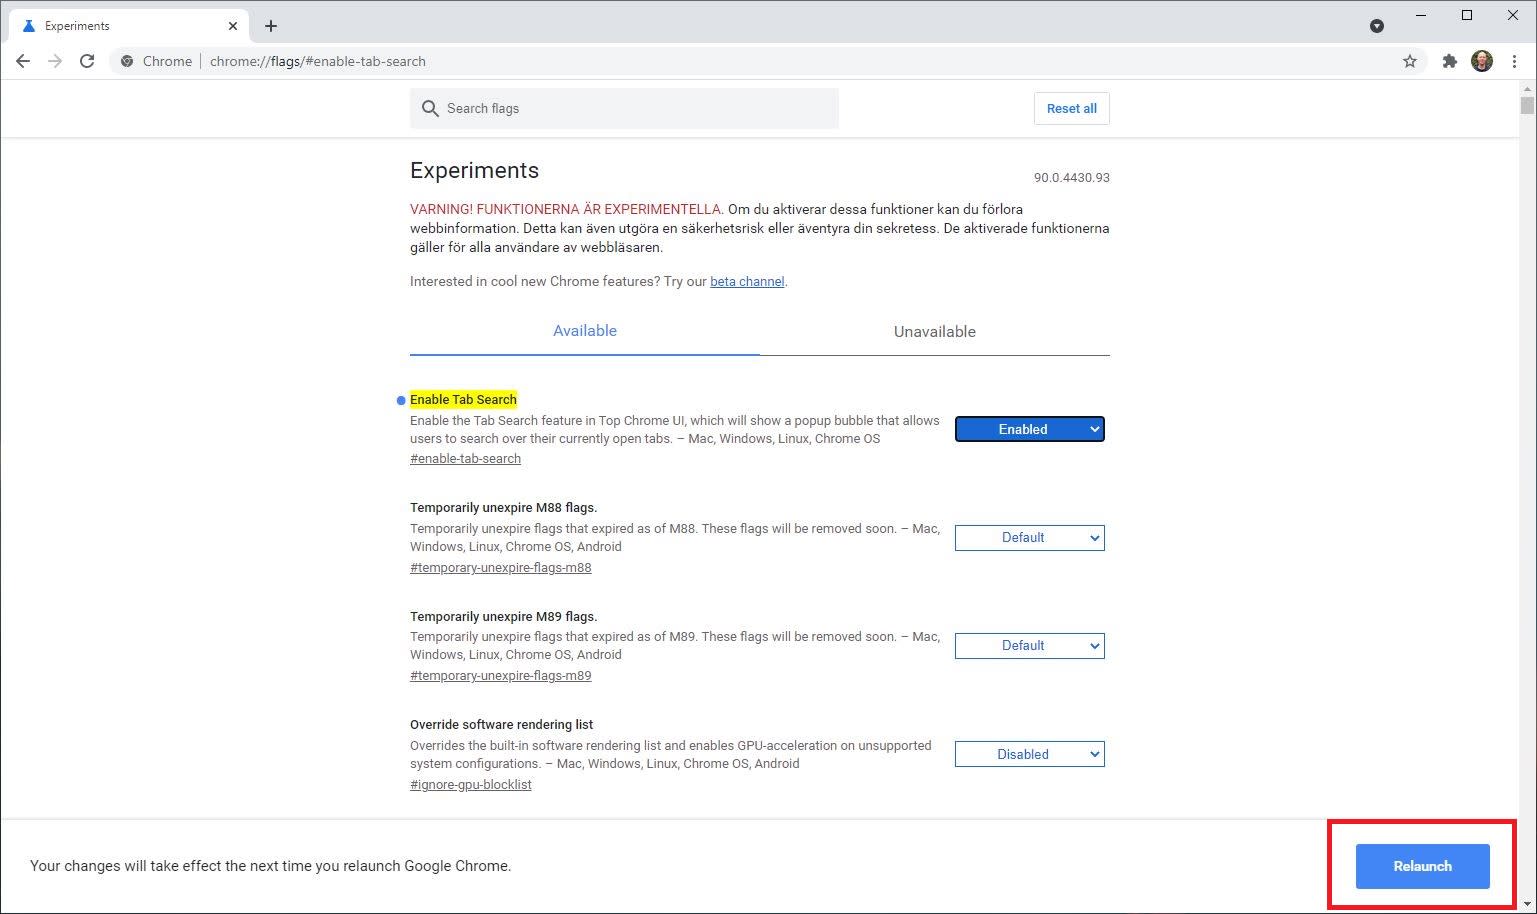Image resolution: width=1537 pixels, height=914 pixels.
Task: Open the Extensions puzzle icon
Action: [x=1449, y=61]
